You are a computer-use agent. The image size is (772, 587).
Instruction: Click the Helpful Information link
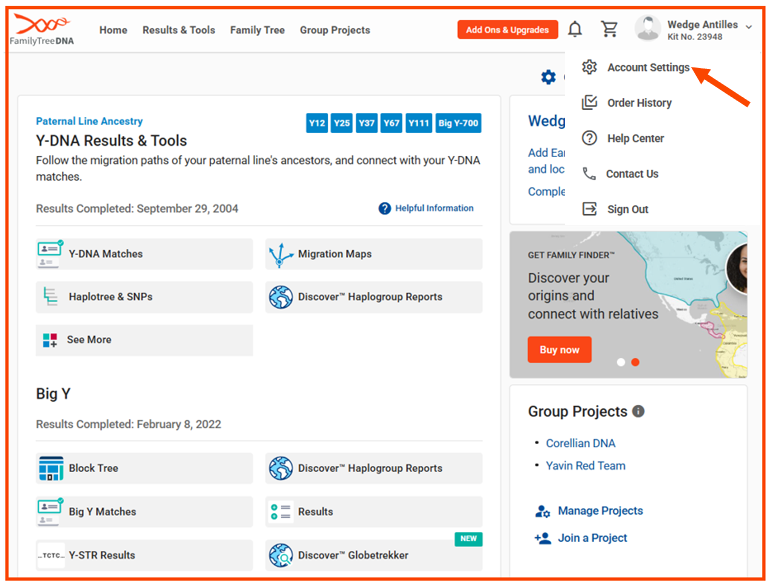pos(434,208)
